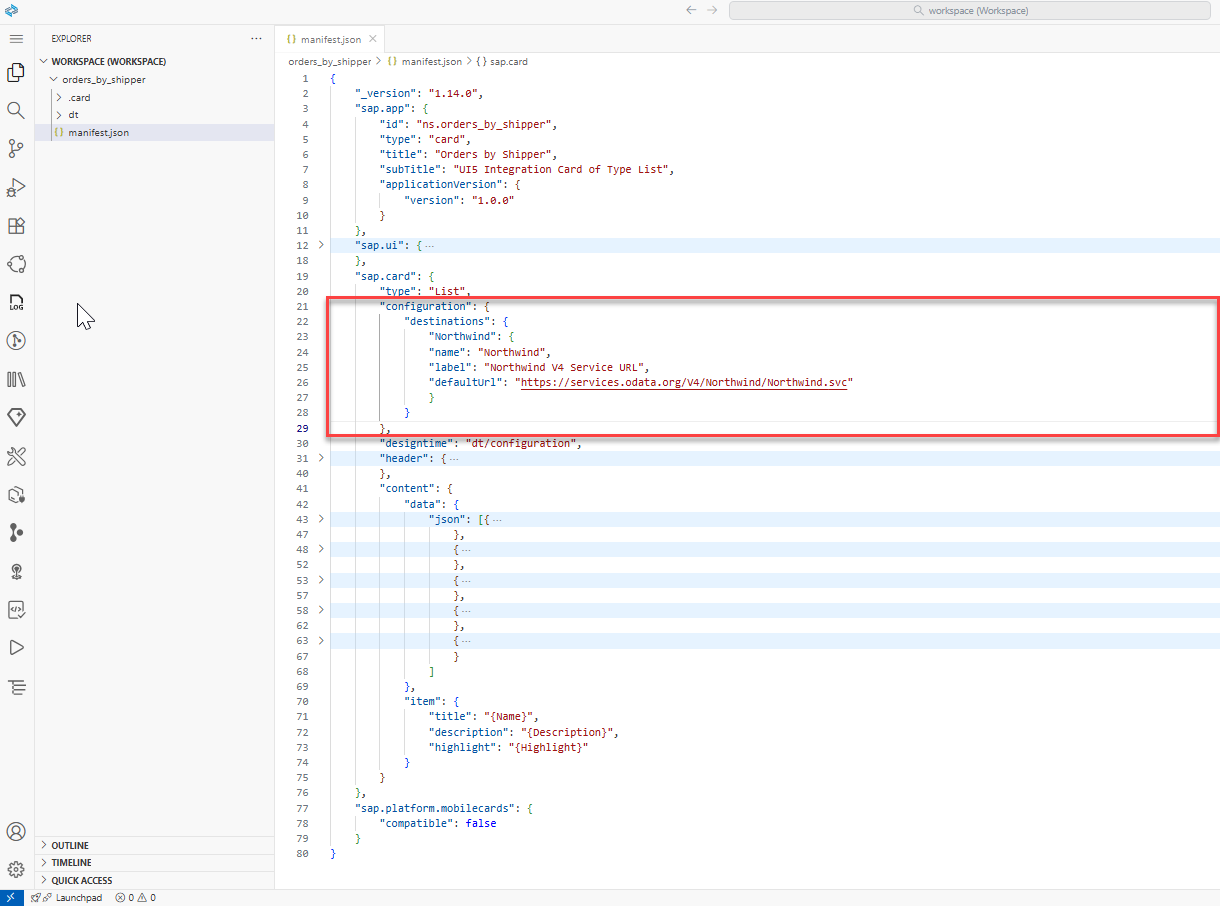Click the diamond gem icon in sidebar
The height and width of the screenshot is (906, 1220).
point(16,417)
